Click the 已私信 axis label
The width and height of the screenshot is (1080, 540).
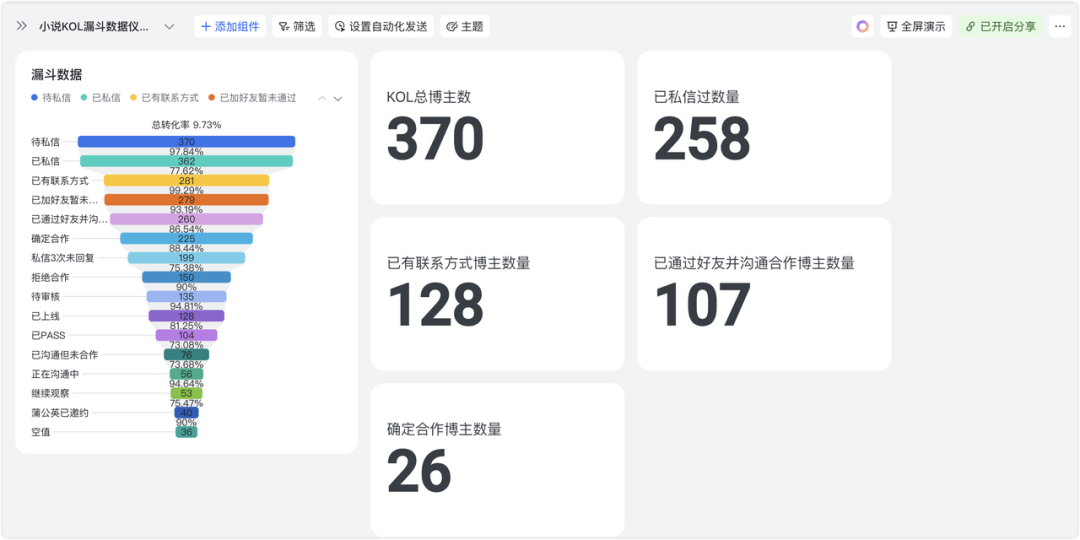[x=45, y=161]
